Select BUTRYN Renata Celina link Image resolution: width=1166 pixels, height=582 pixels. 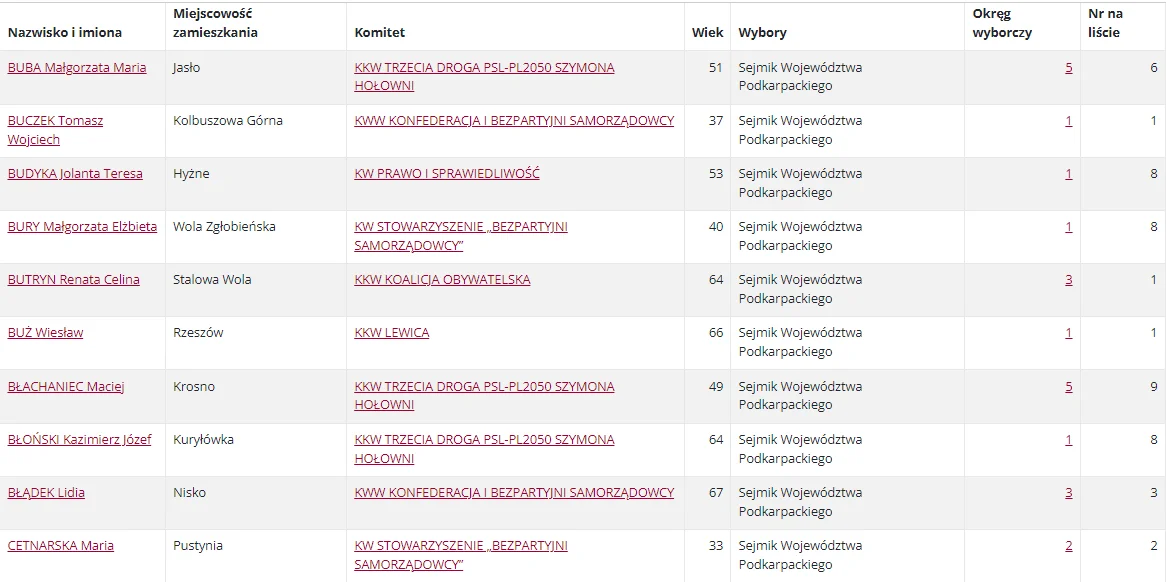point(74,280)
